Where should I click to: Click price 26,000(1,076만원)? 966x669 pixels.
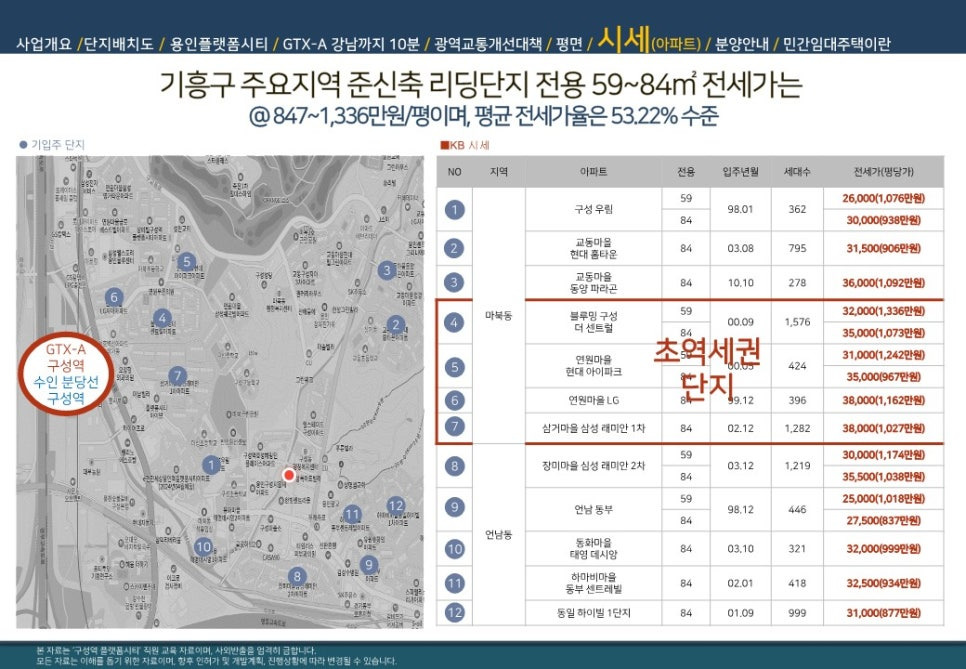click(883, 198)
